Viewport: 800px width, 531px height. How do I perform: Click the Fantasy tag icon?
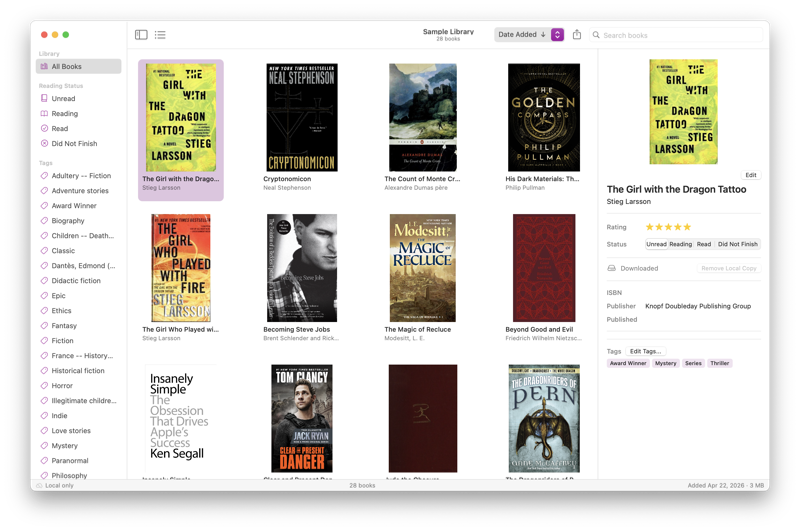click(44, 325)
